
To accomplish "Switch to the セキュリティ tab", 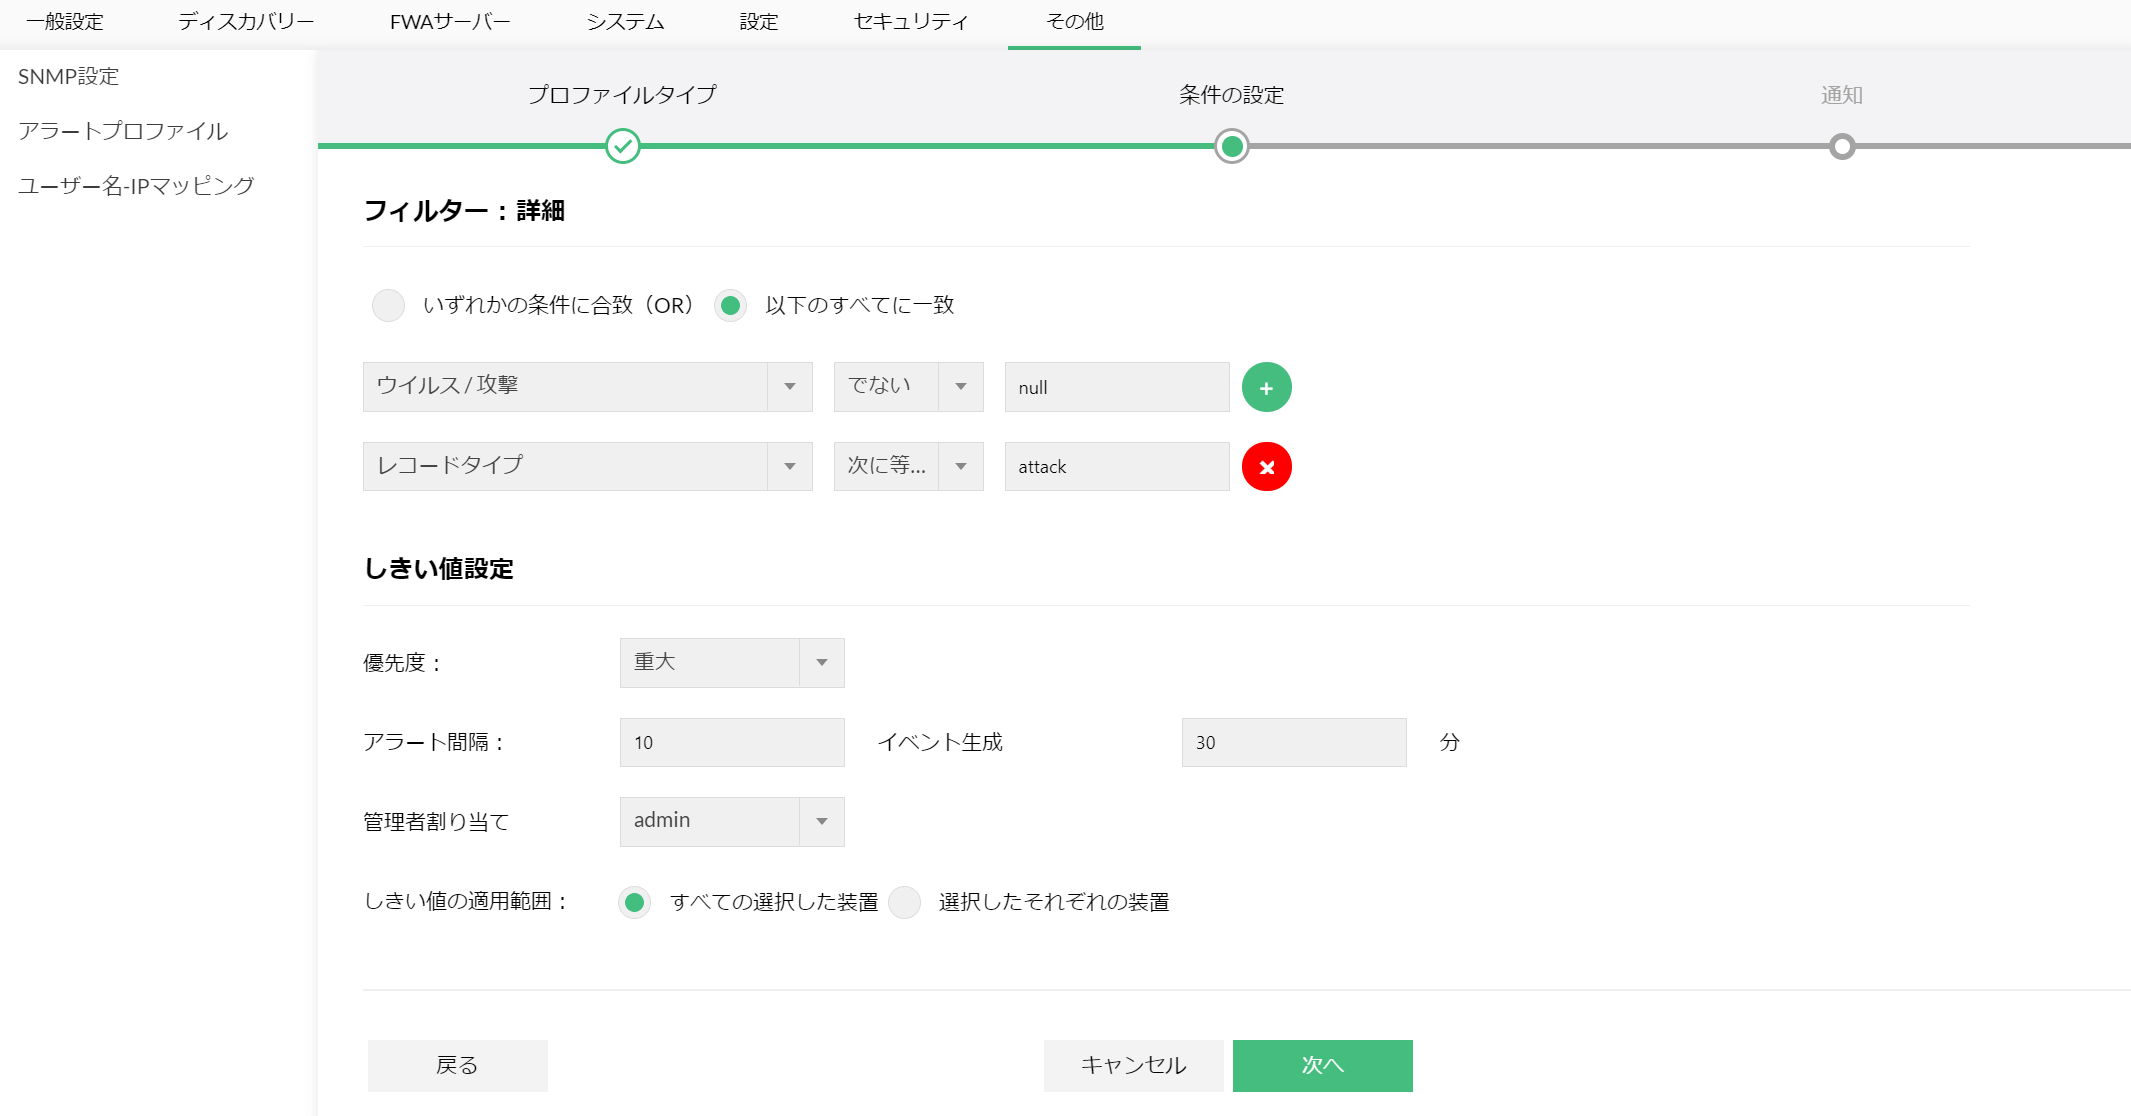I will coord(910,22).
